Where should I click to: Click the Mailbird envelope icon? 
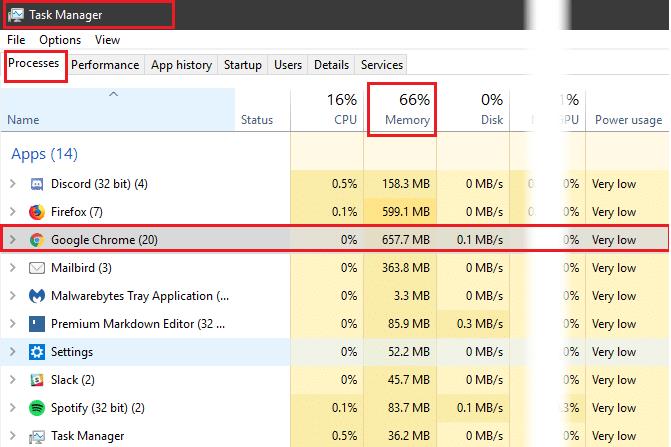coord(37,268)
